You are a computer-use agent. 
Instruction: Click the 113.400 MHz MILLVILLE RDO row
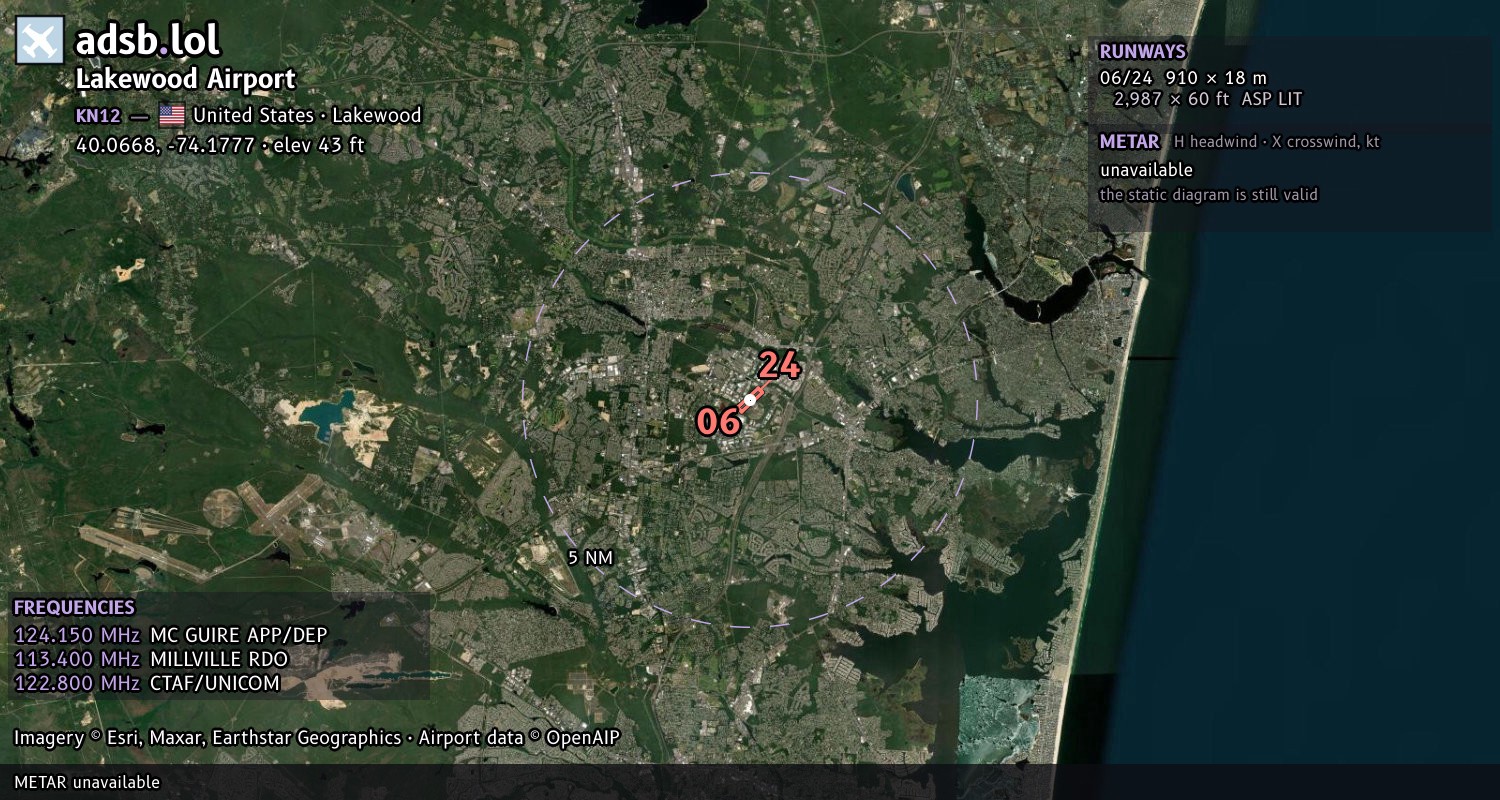pyautogui.click(x=151, y=659)
